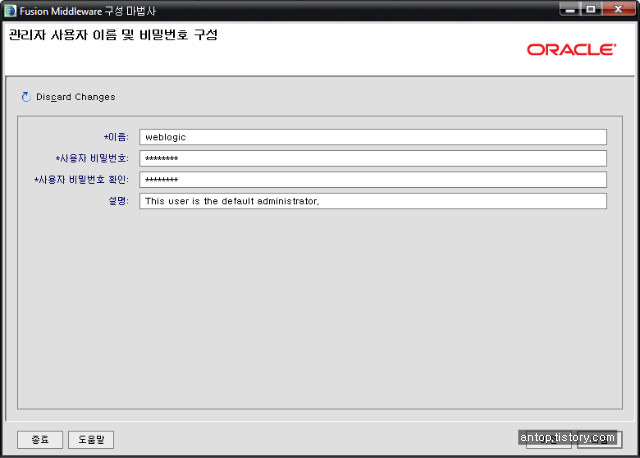640x458 pixels.
Task: Click the 사용자 비밀번호 확인 confirm field
Action: point(373,180)
